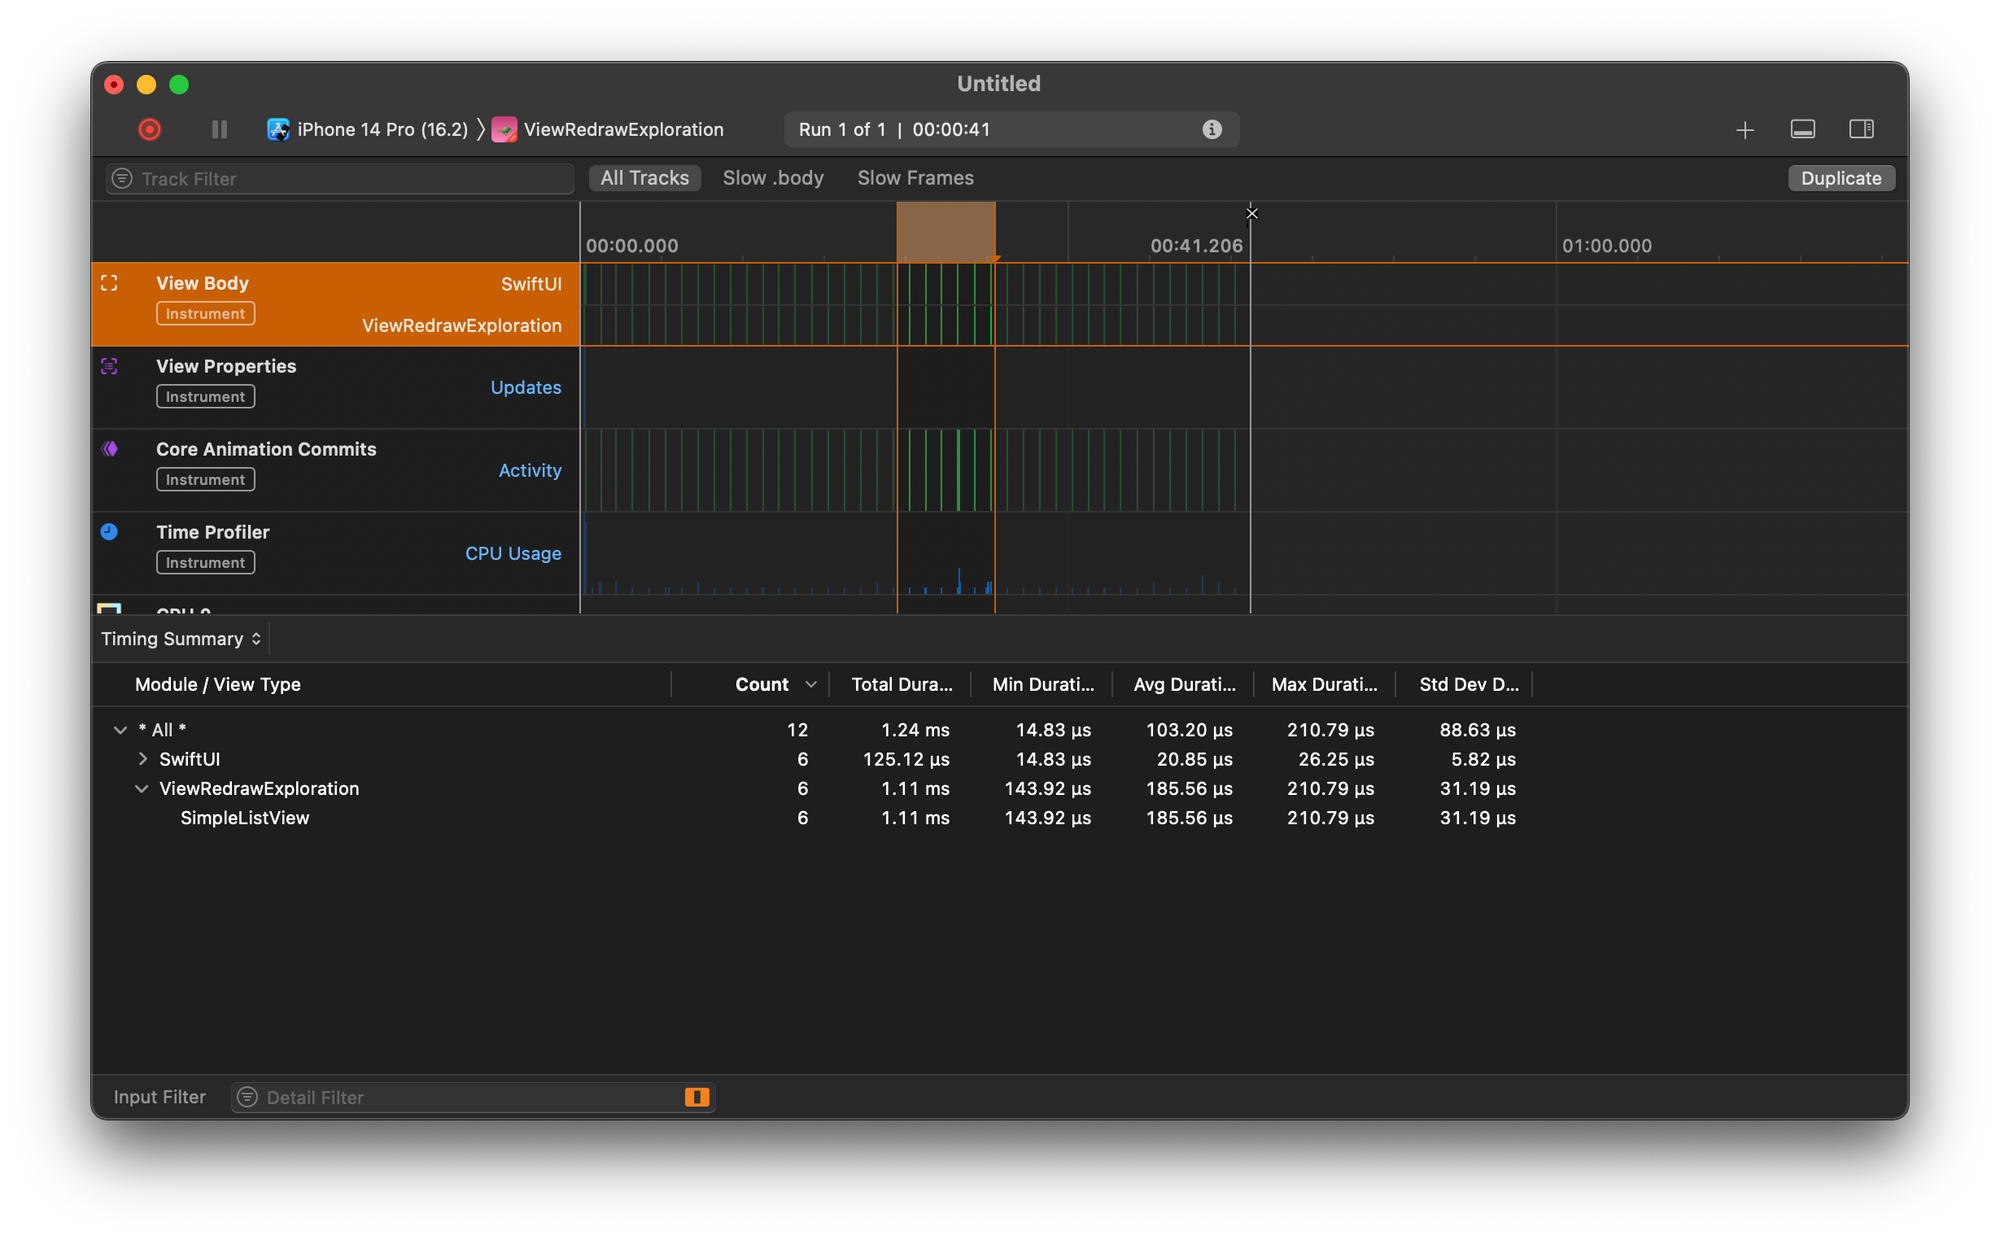This screenshot has height=1240, width=2000.
Task: Select the Time Profiler clock icon
Action: (110, 532)
